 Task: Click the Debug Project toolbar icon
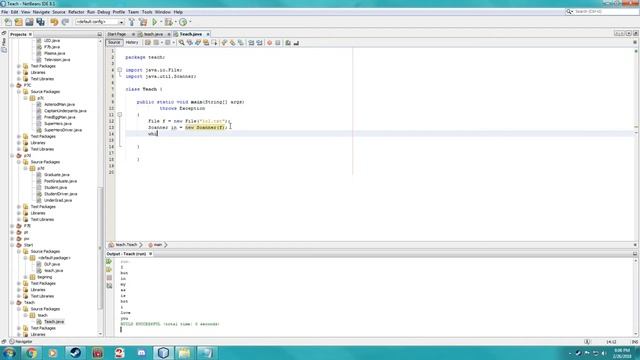coord(168,22)
